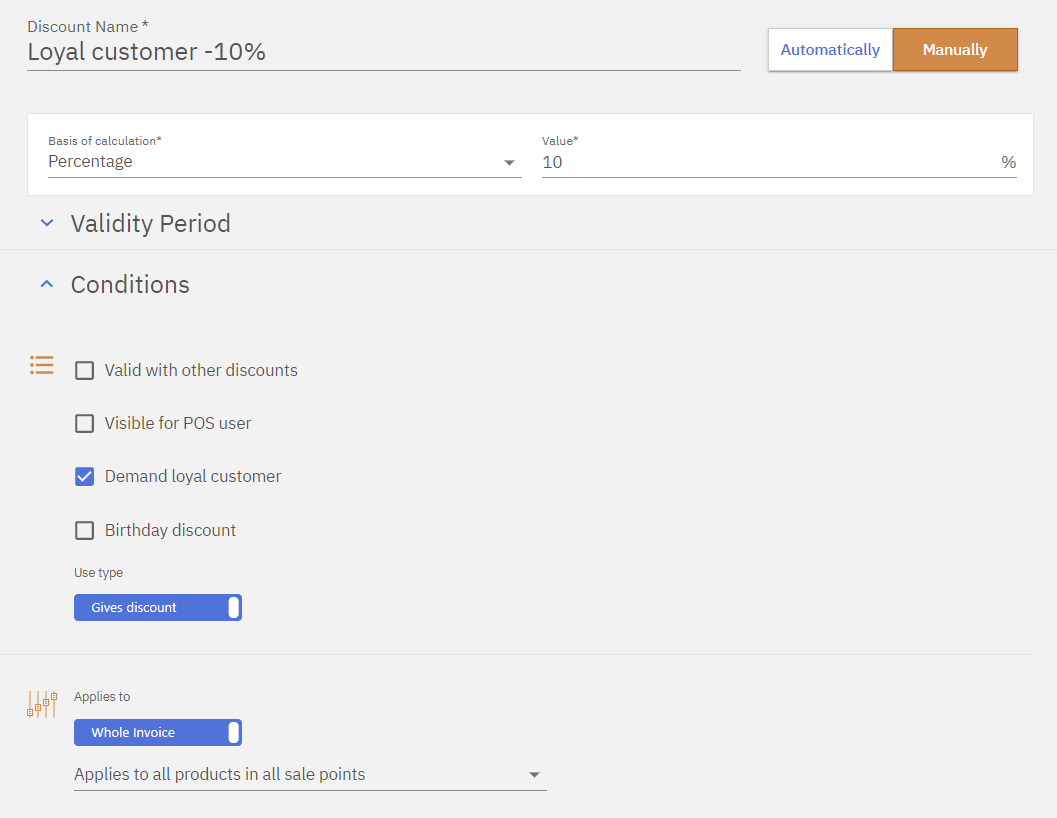1057x818 pixels.
Task: Click the Birthday discount label
Action: point(170,530)
